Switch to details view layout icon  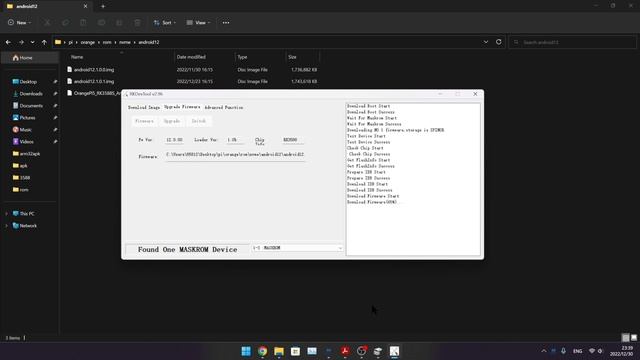tap(625, 338)
